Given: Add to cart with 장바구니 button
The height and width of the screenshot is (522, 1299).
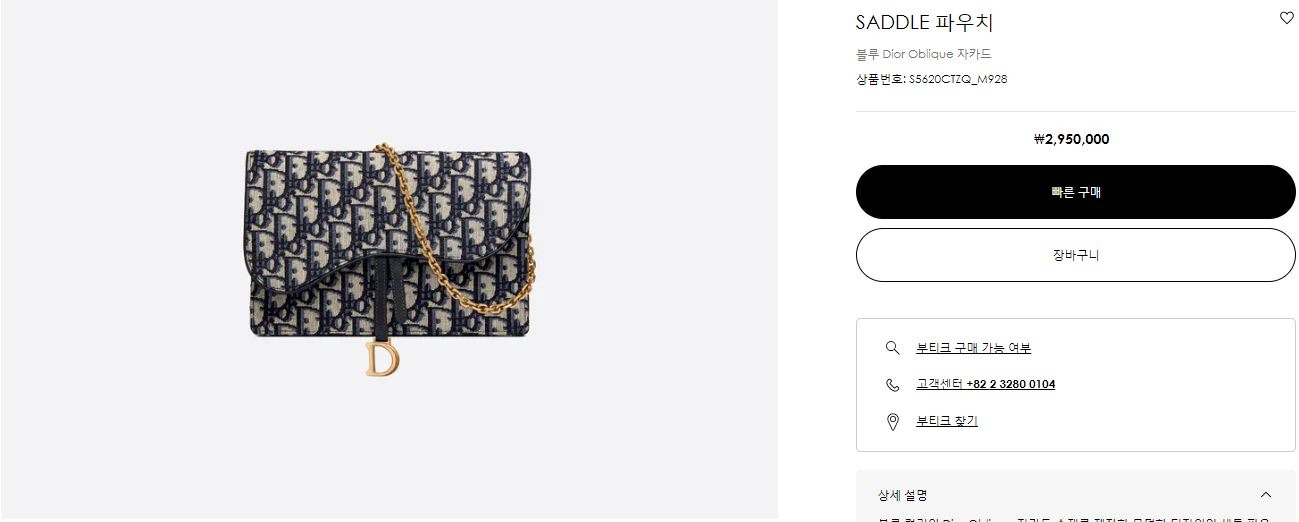Looking at the screenshot, I should click(1076, 255).
